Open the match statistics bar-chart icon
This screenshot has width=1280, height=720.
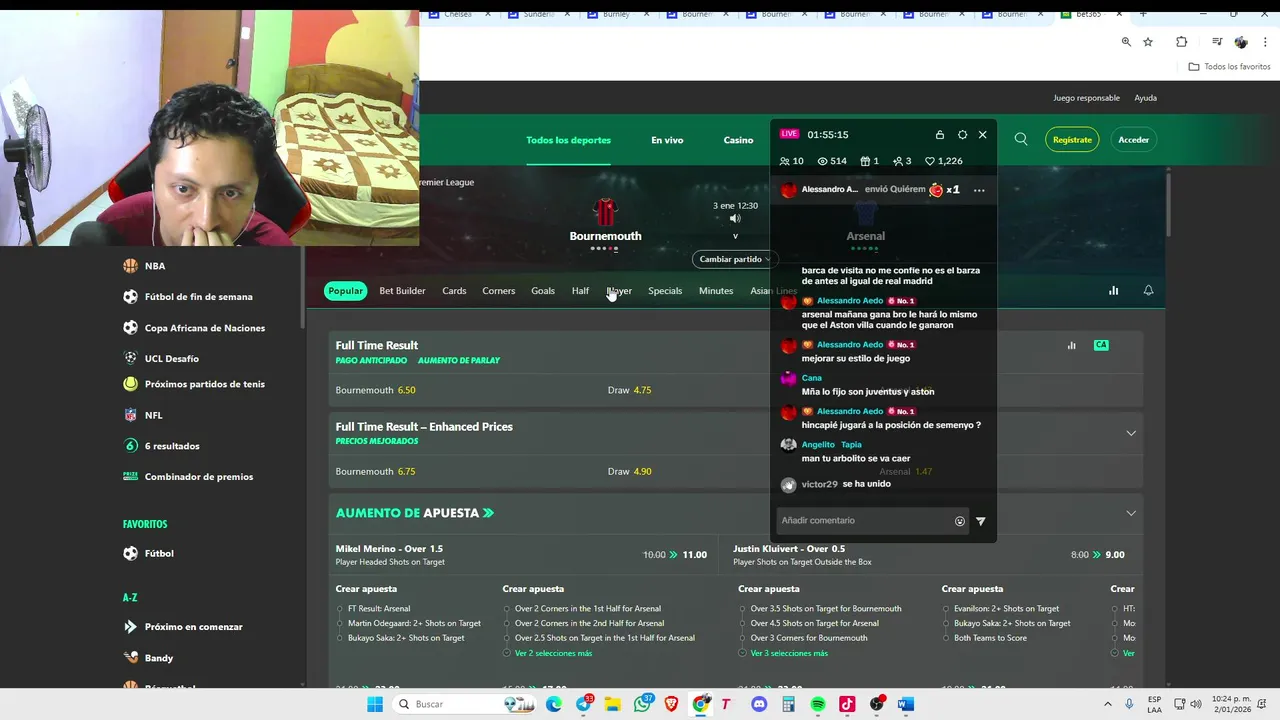(1113, 291)
